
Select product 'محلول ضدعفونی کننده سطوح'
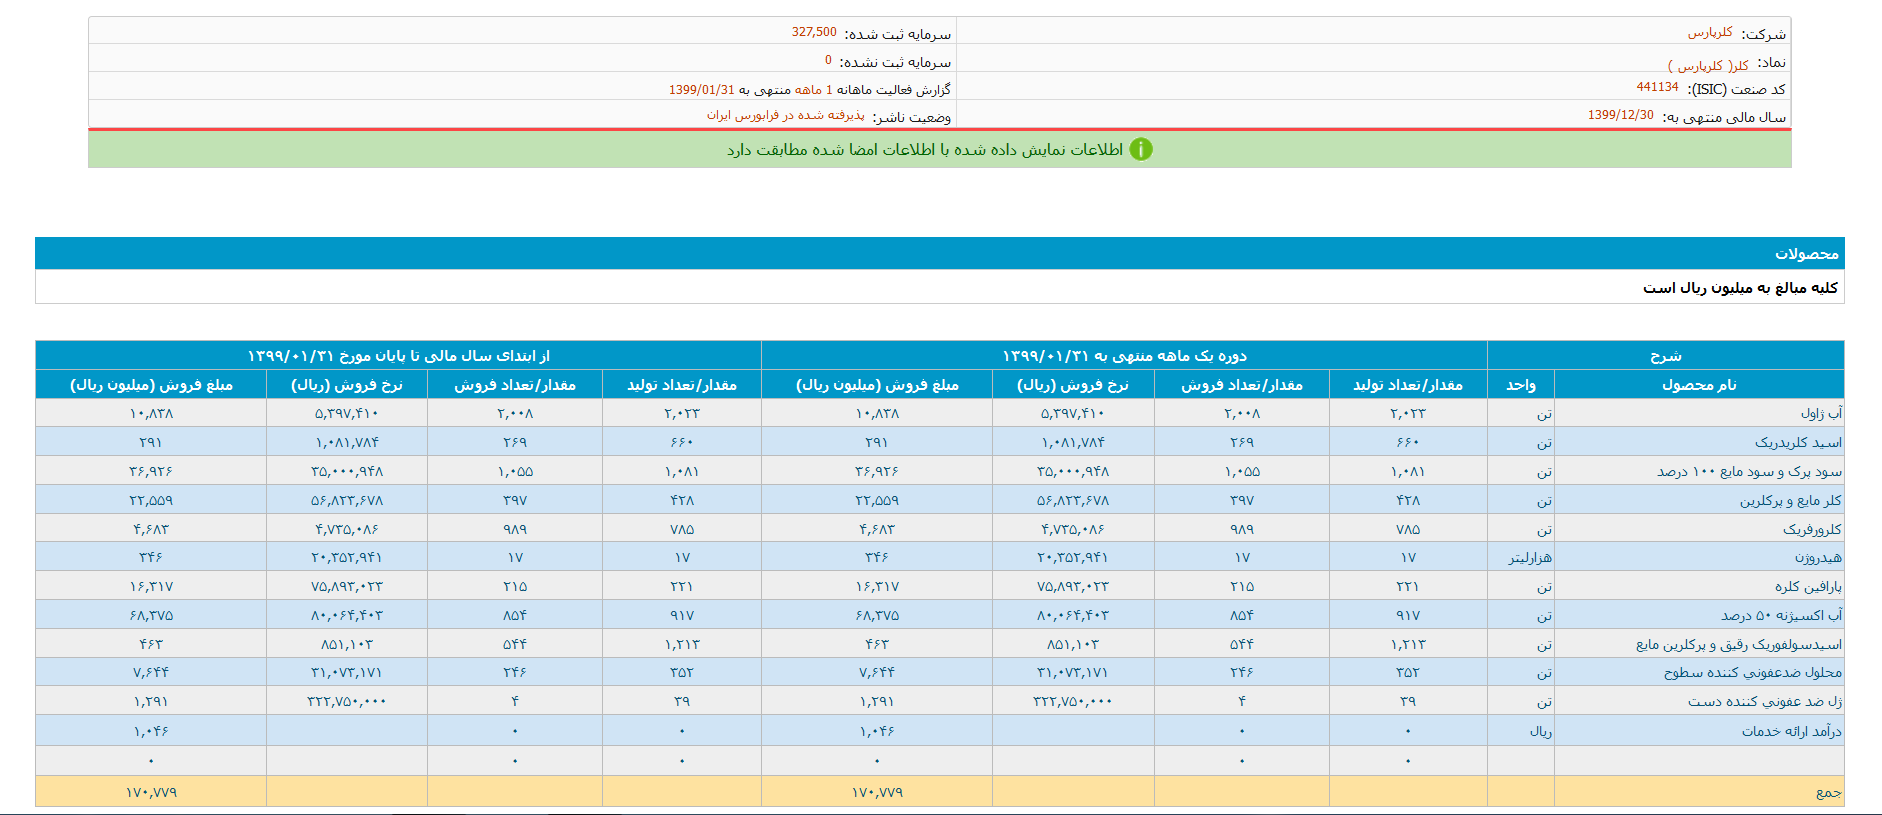(x=1753, y=672)
